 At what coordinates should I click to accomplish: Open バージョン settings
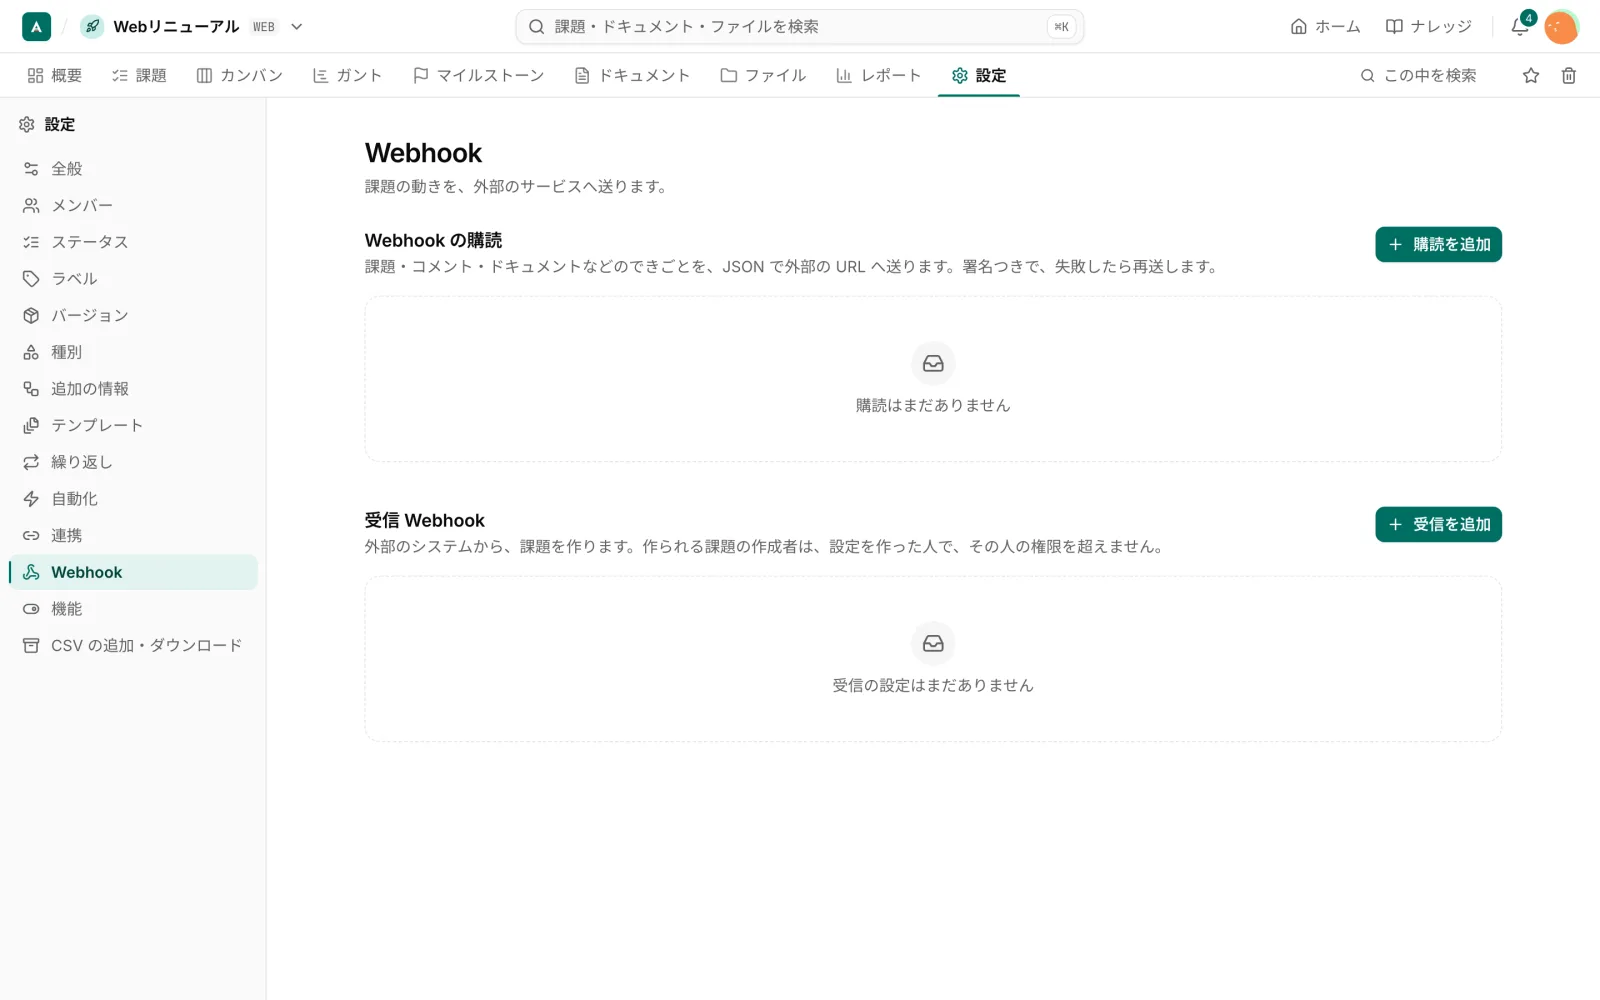133,315
